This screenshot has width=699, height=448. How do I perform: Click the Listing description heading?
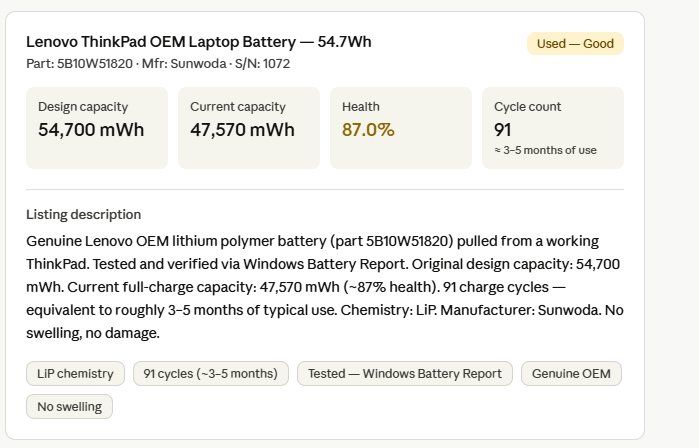click(83, 214)
